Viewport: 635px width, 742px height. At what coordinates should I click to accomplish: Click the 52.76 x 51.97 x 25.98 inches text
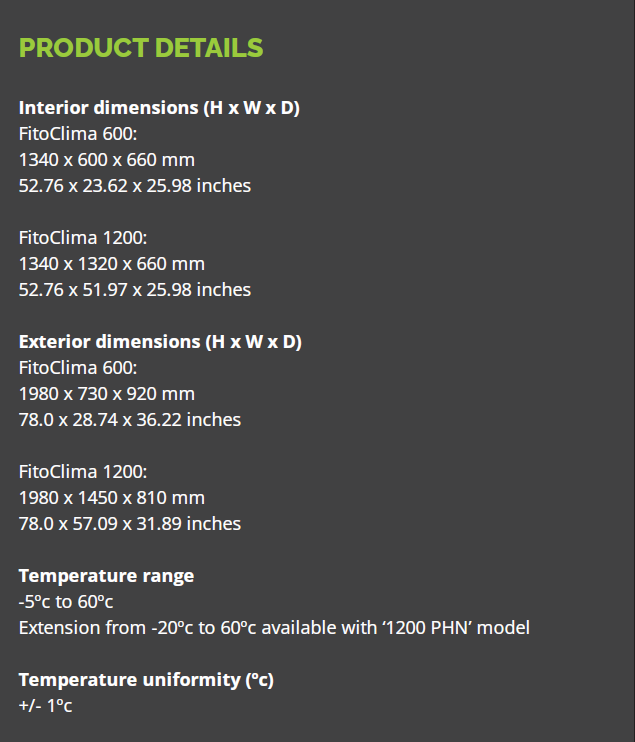click(135, 290)
